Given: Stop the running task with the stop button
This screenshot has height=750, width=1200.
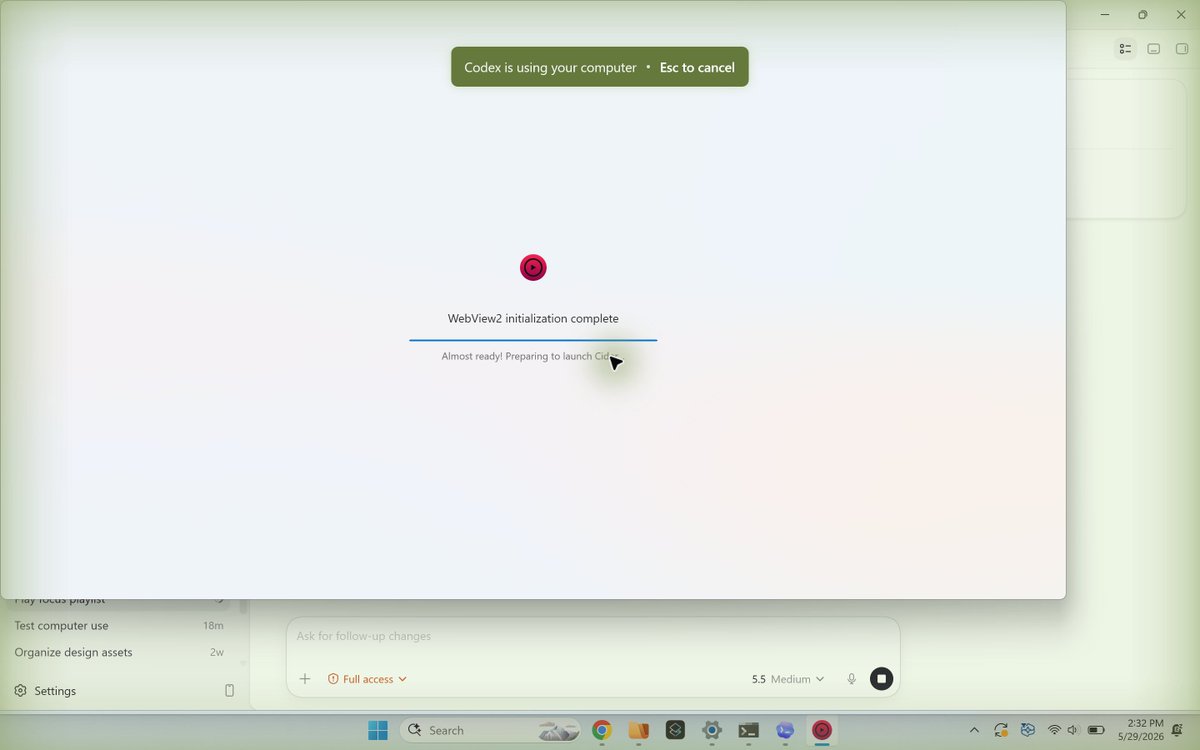Looking at the screenshot, I should [x=881, y=679].
